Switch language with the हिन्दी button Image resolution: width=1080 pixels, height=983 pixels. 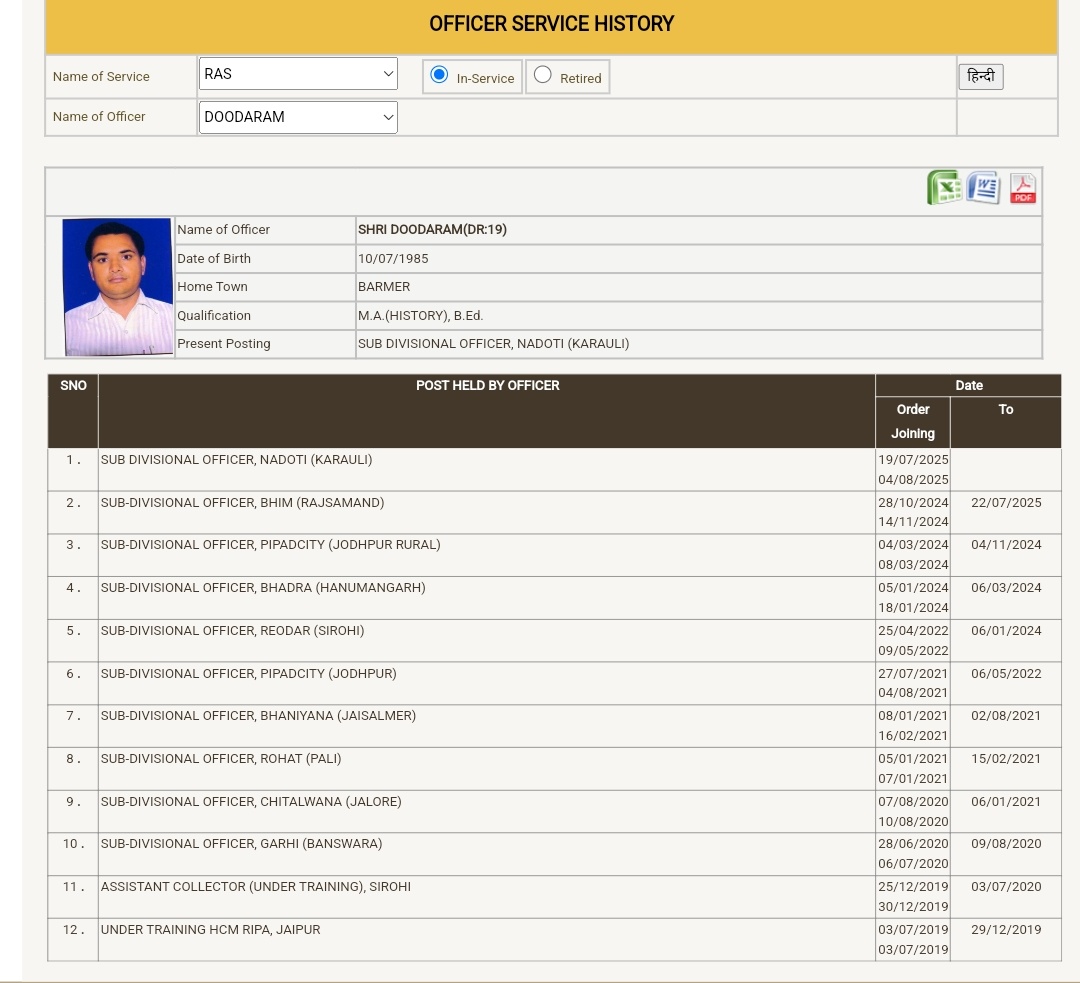(x=981, y=76)
